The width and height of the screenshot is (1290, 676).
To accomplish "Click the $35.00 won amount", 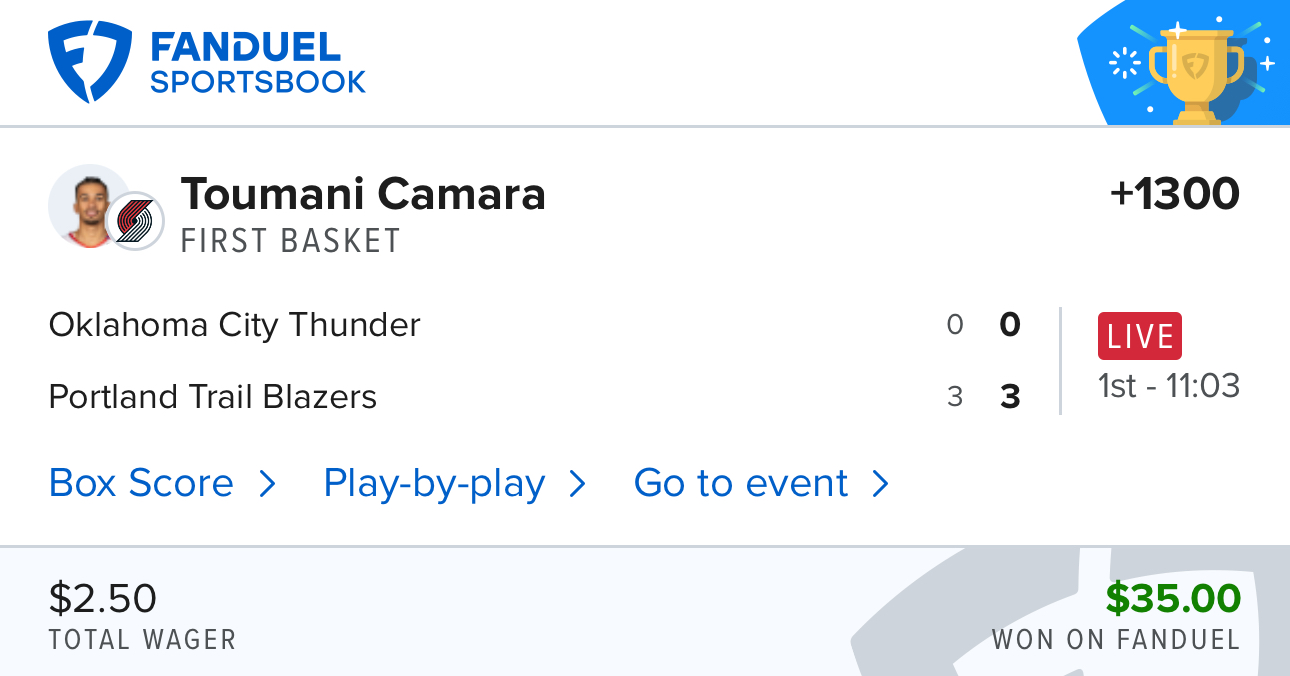I will coord(1173,598).
